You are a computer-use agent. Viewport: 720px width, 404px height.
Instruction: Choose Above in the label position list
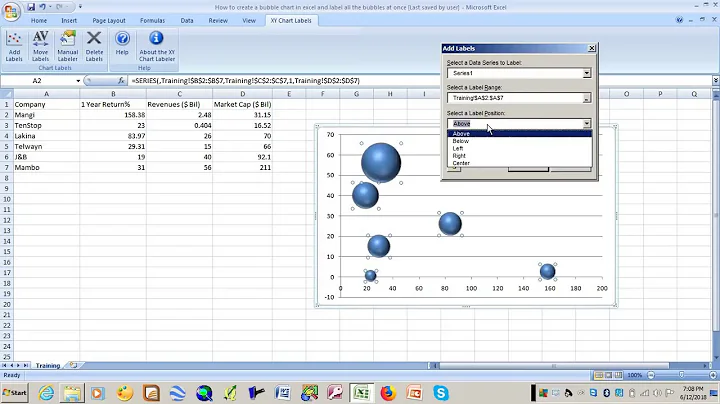(x=520, y=134)
